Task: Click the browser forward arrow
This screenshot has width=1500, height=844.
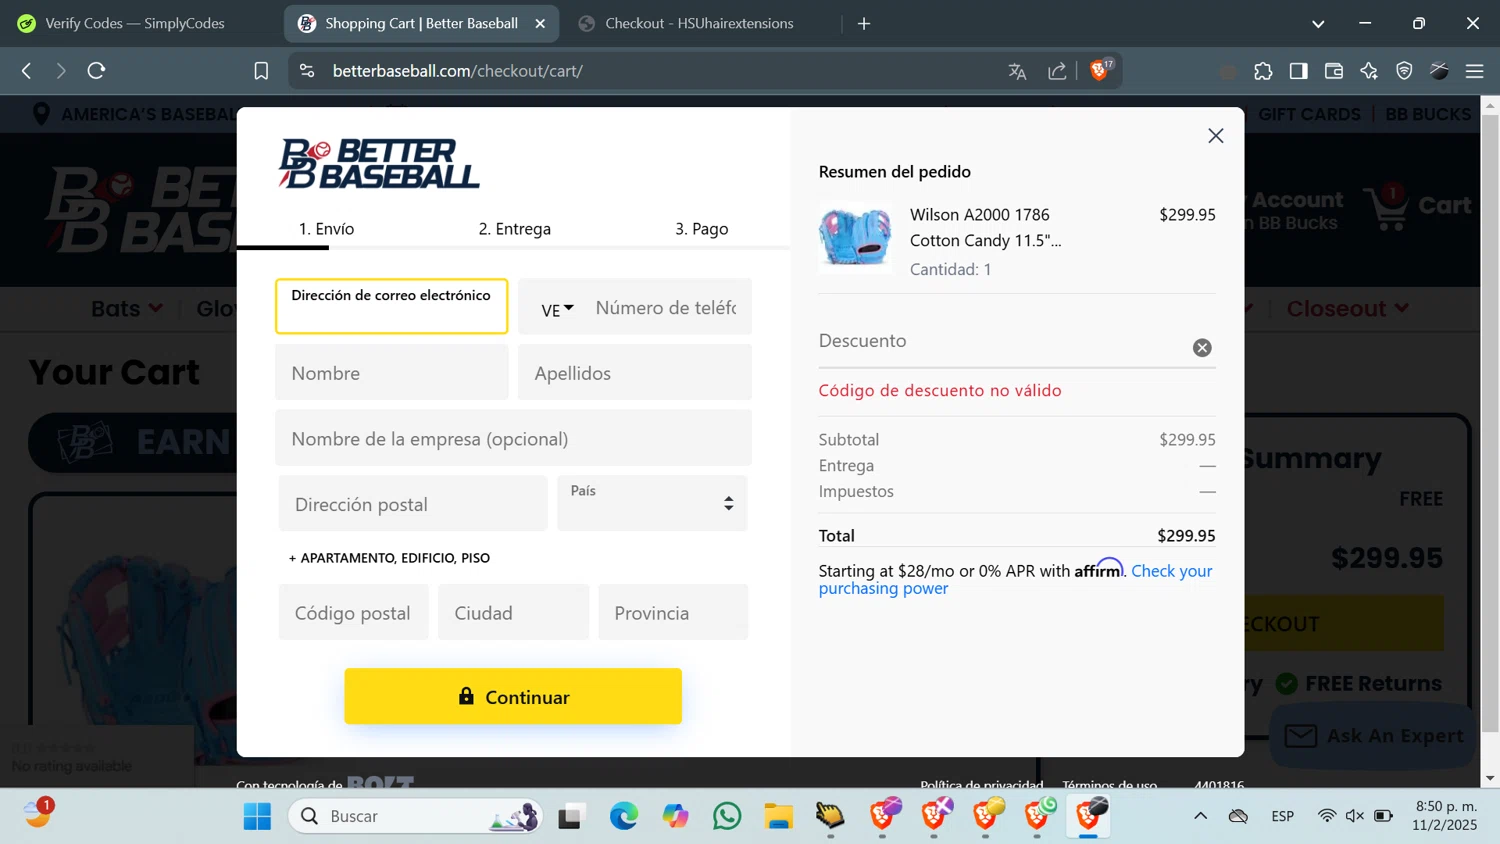Action: 61,71
